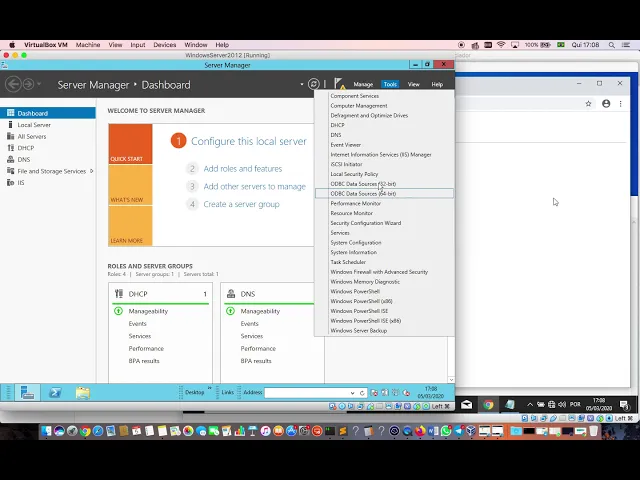Viewport: 640px width, 480px height.
Task: Click the Server Manager back arrow
Action: [13, 84]
